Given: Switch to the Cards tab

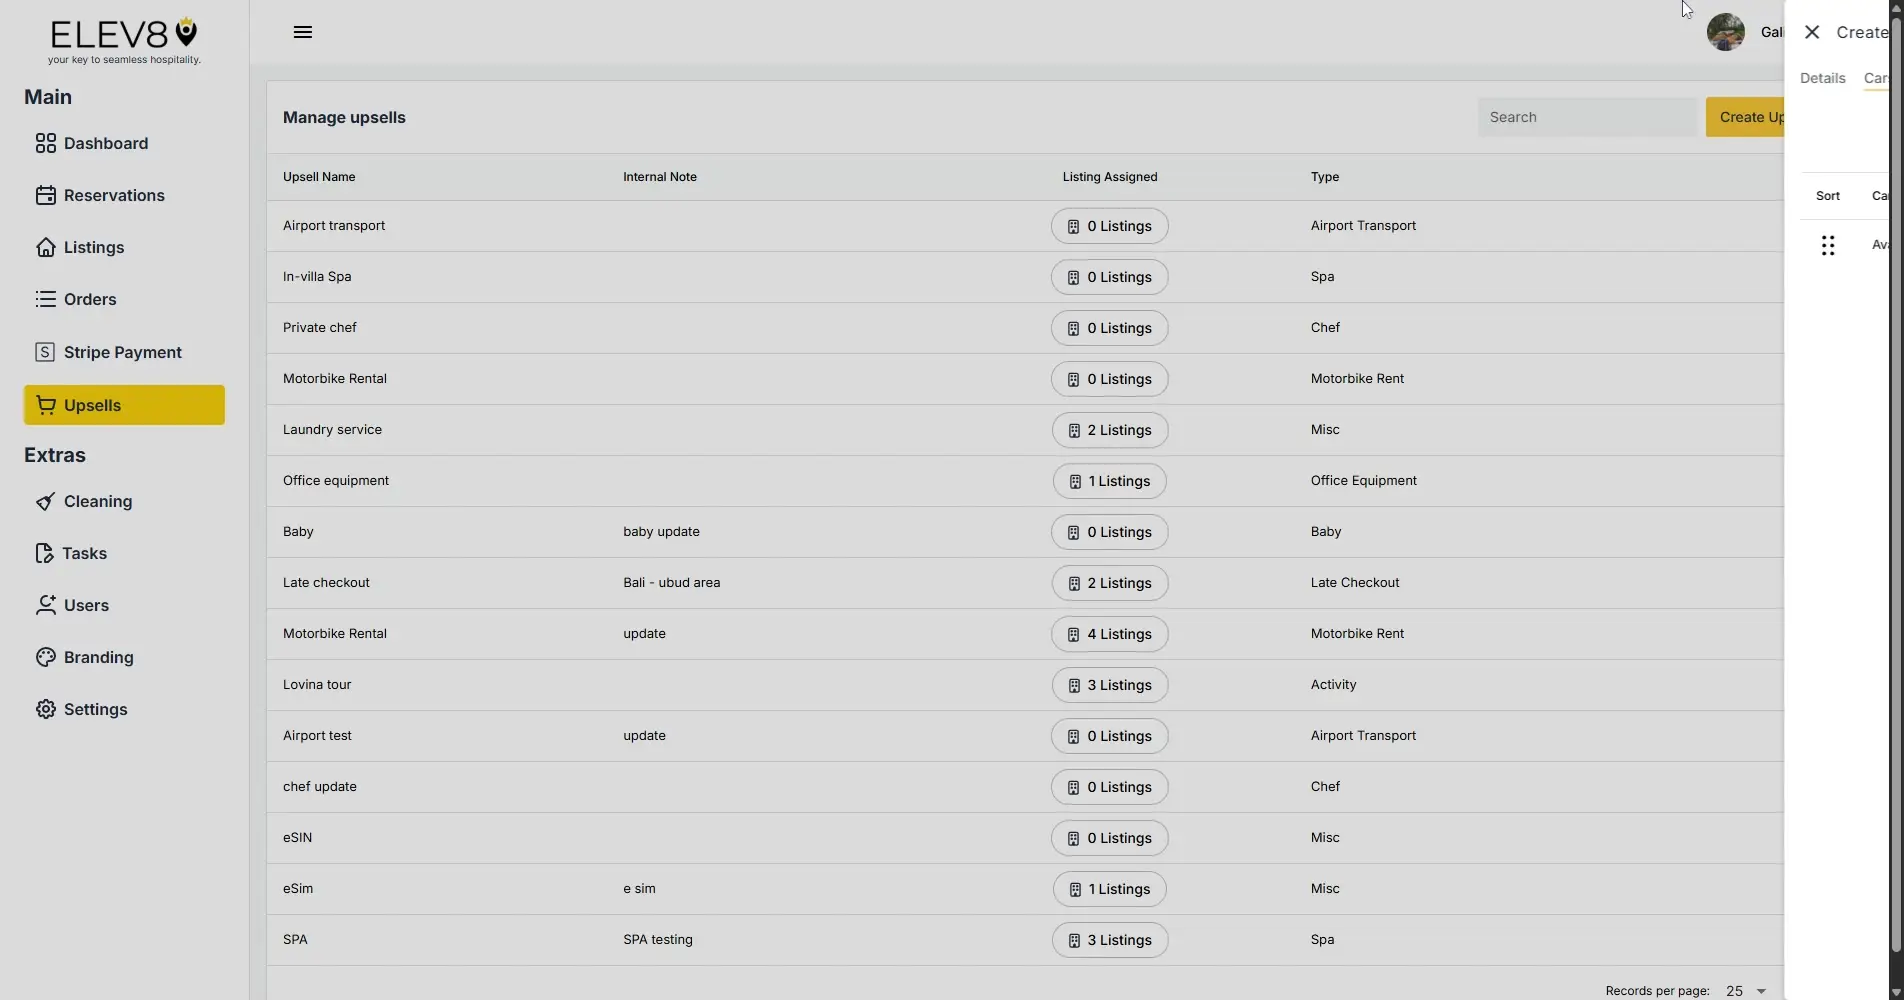Looking at the screenshot, I should pyautogui.click(x=1878, y=78).
